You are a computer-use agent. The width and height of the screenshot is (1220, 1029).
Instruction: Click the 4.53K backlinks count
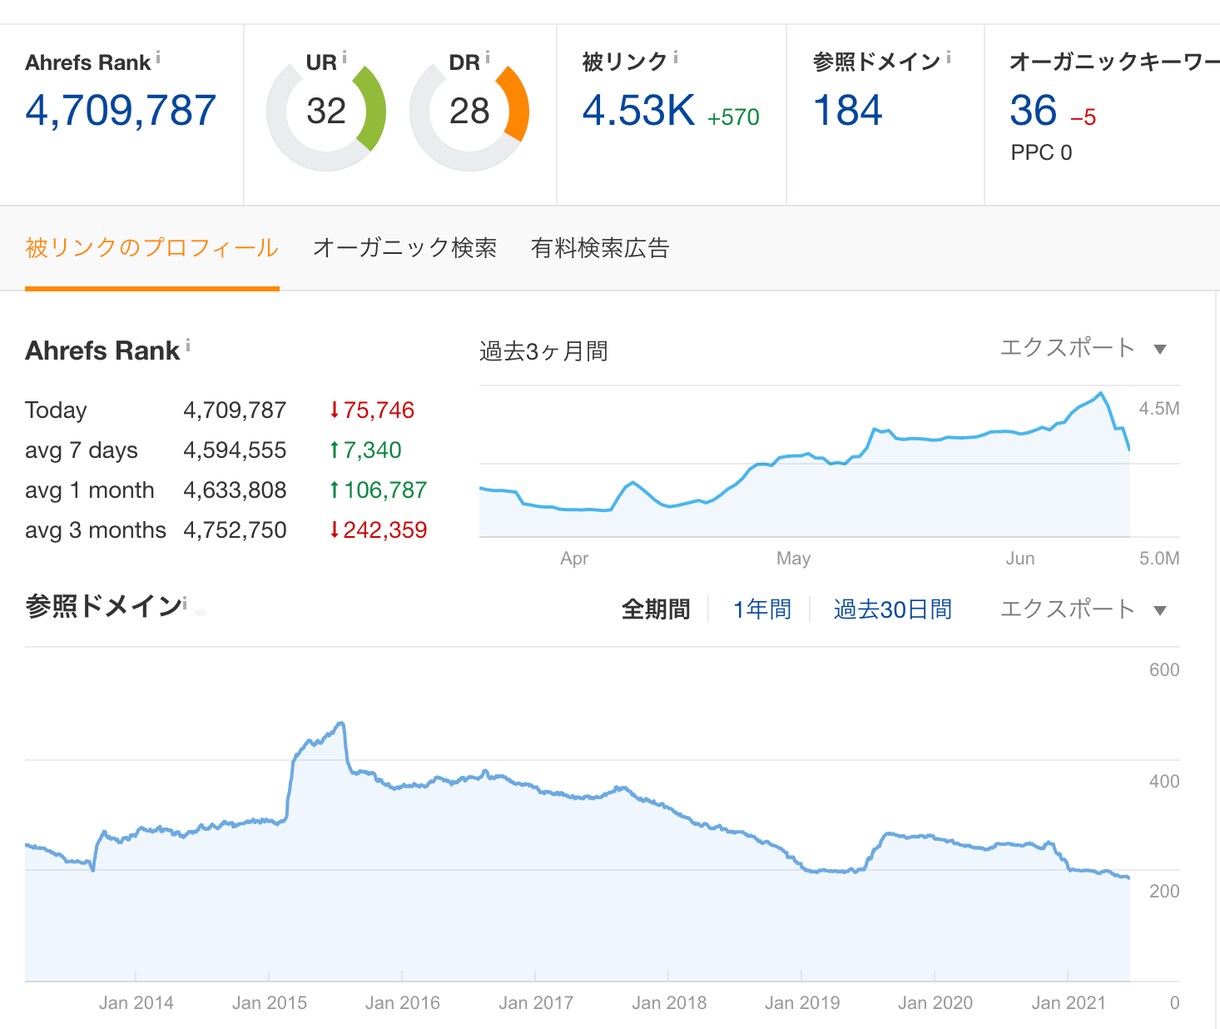click(x=639, y=111)
